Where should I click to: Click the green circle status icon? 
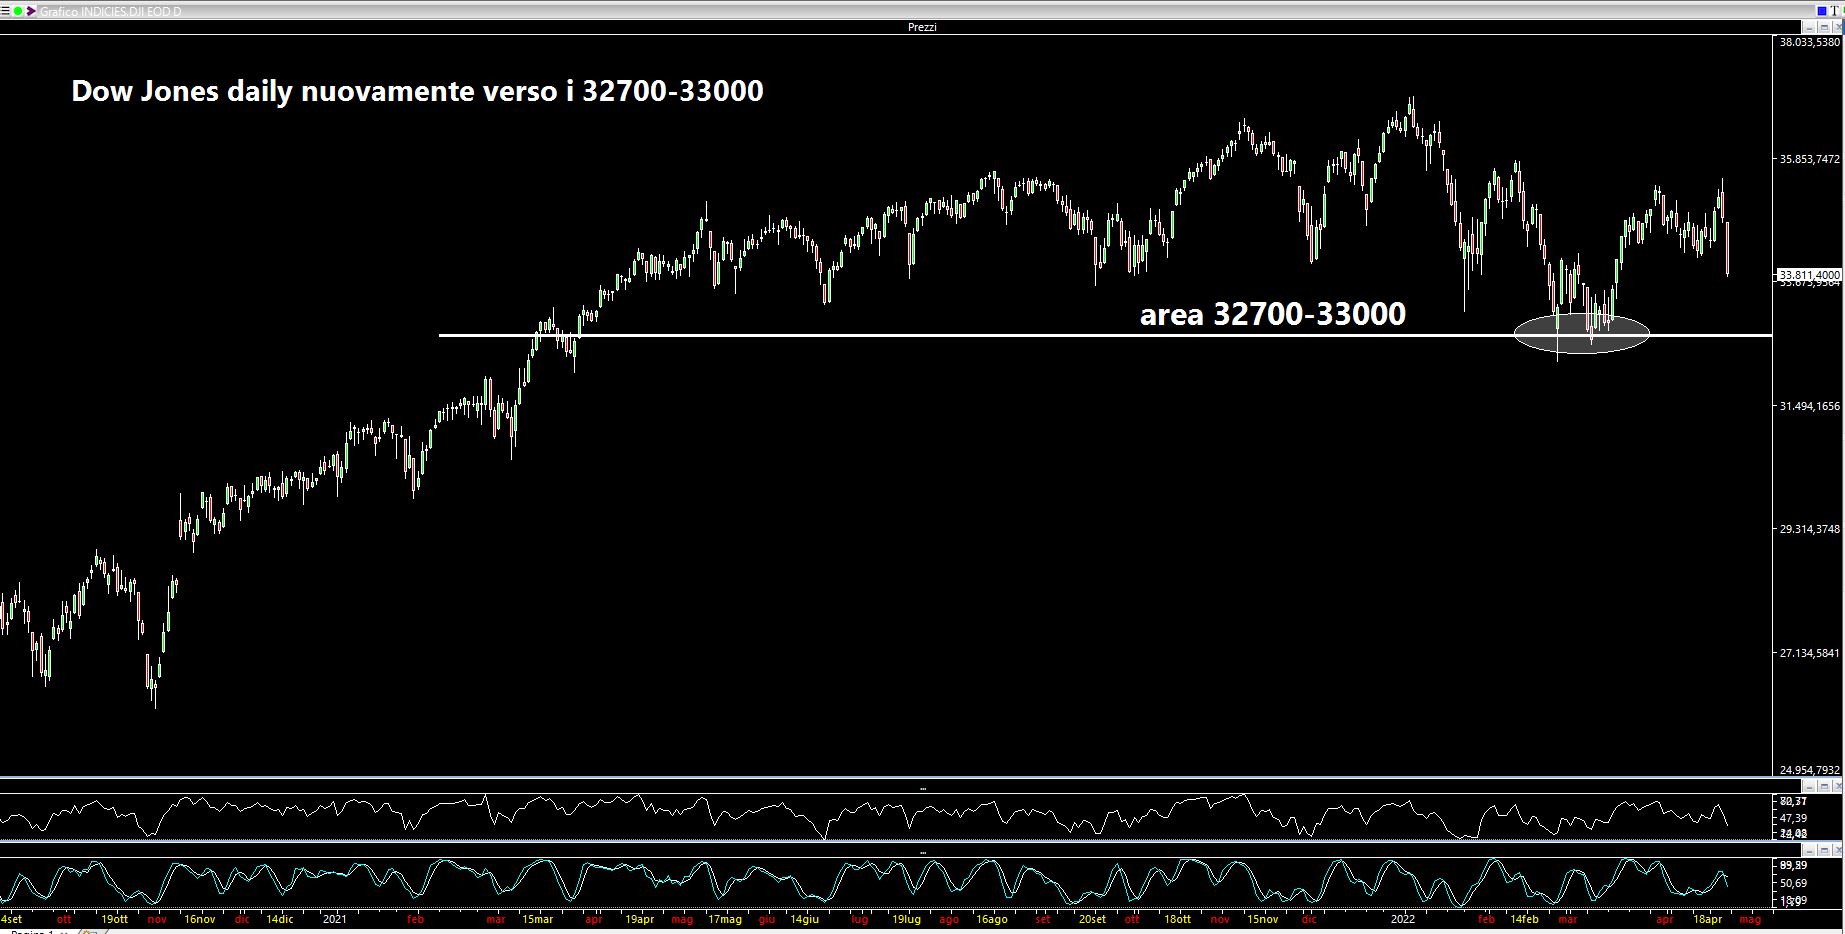coord(18,11)
